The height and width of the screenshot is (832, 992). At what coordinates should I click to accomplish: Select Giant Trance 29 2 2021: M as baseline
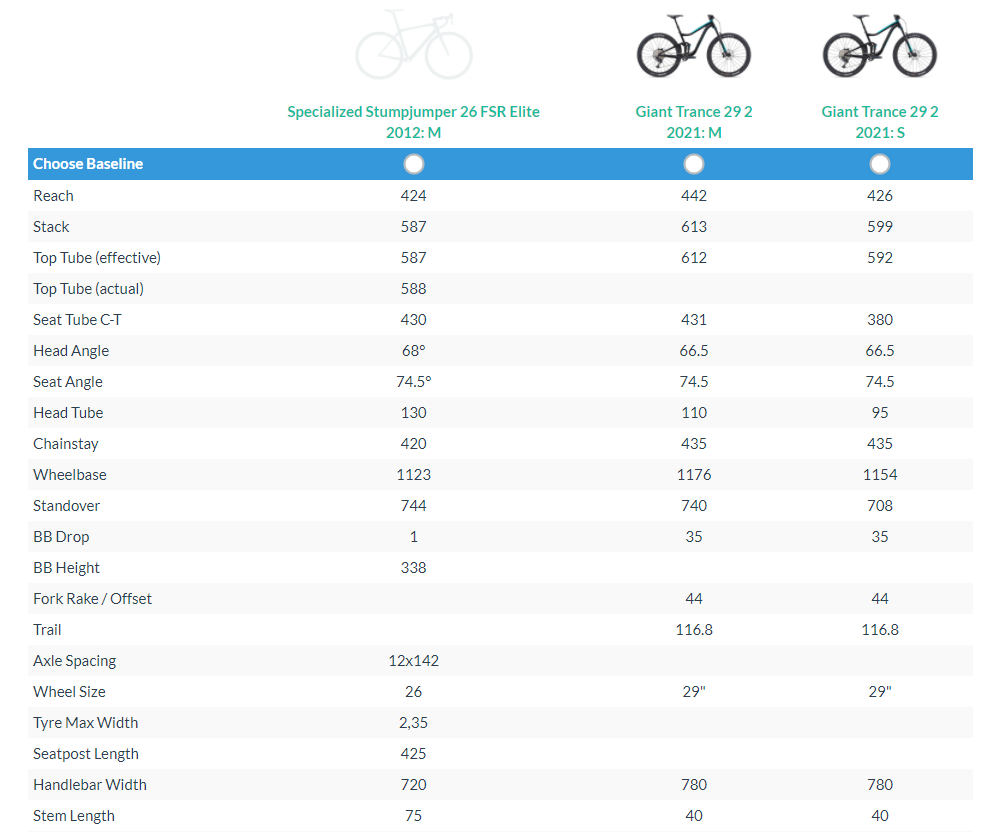click(x=694, y=164)
